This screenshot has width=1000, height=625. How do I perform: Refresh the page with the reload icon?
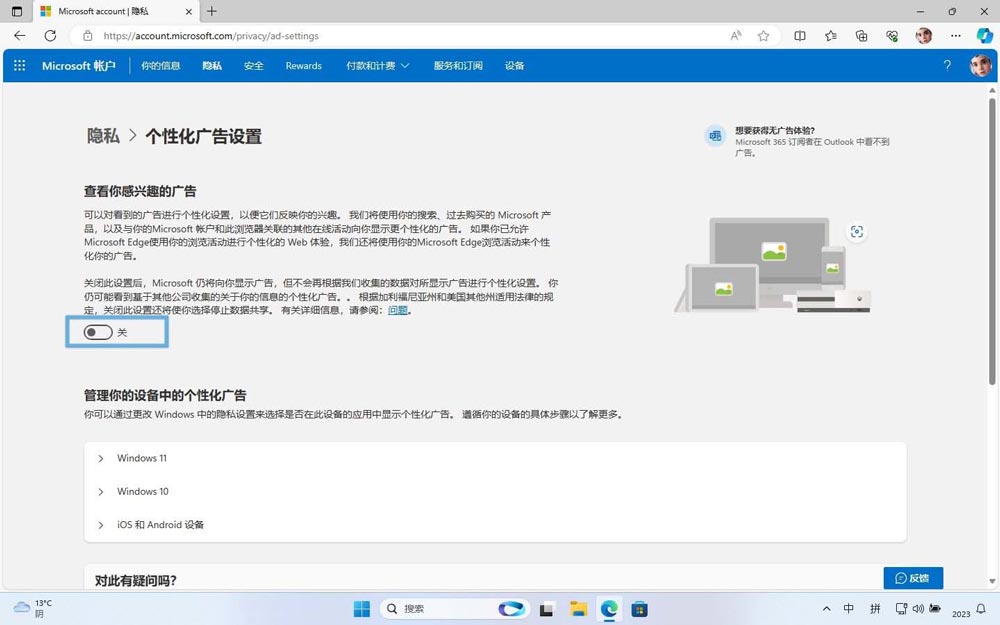coord(50,35)
